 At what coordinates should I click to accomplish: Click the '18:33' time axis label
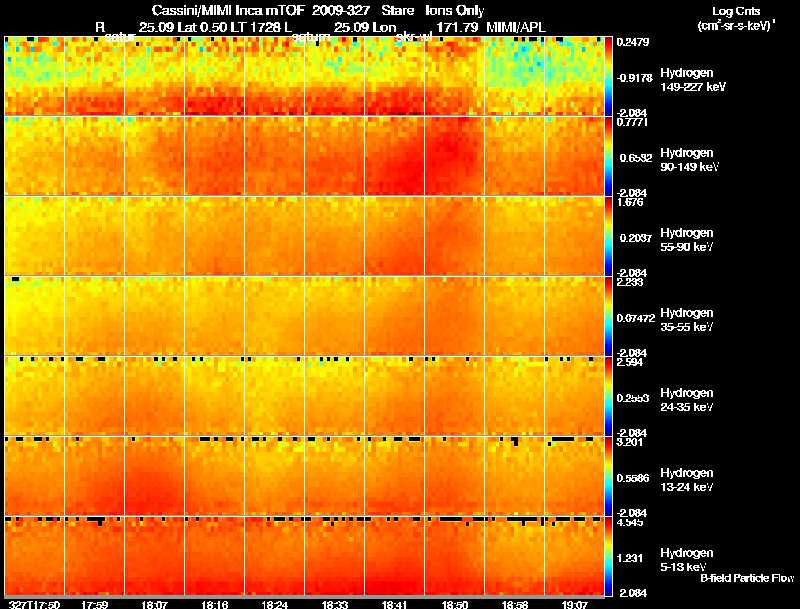[335, 604]
